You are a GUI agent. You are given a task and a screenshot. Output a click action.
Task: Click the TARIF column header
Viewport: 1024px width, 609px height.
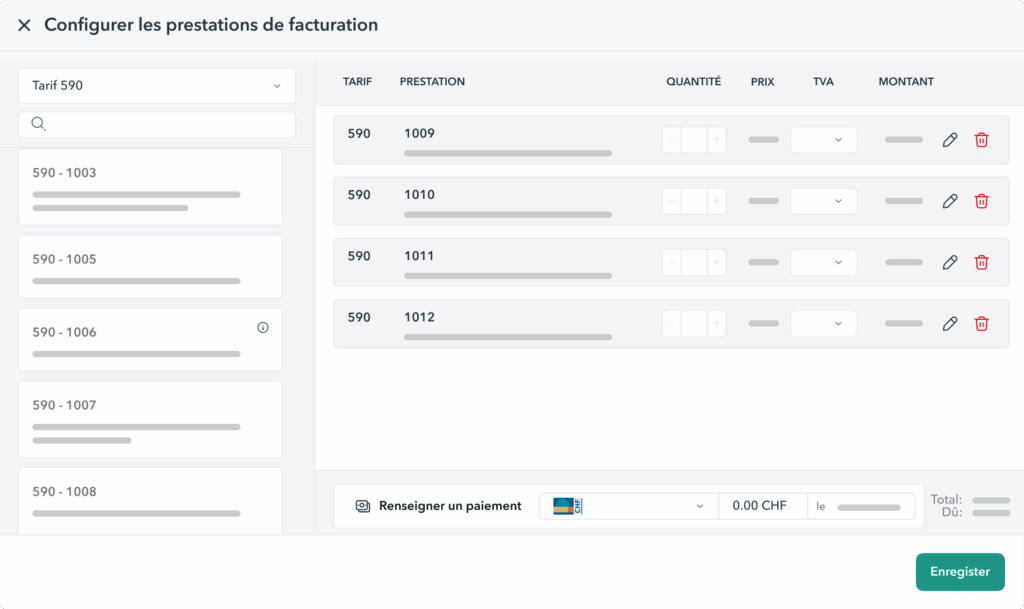[x=357, y=82]
